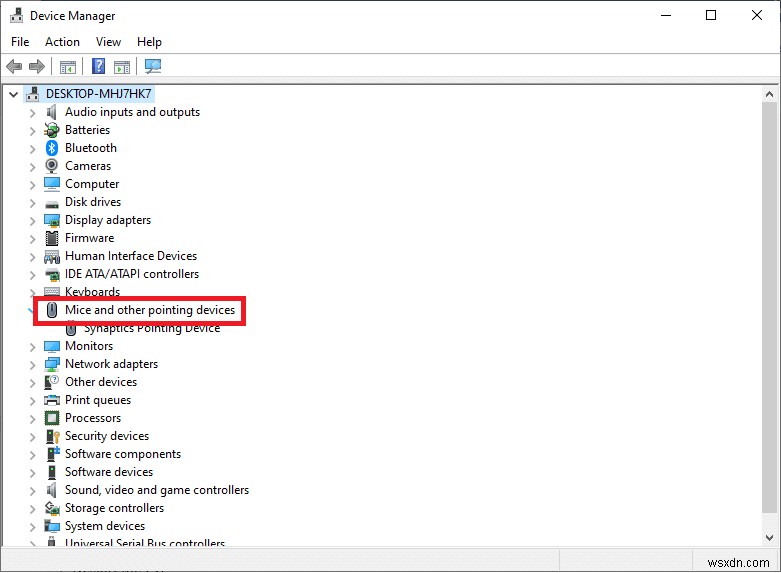
Task: Click the Forward arrow toolbar icon
Action: [x=37, y=66]
